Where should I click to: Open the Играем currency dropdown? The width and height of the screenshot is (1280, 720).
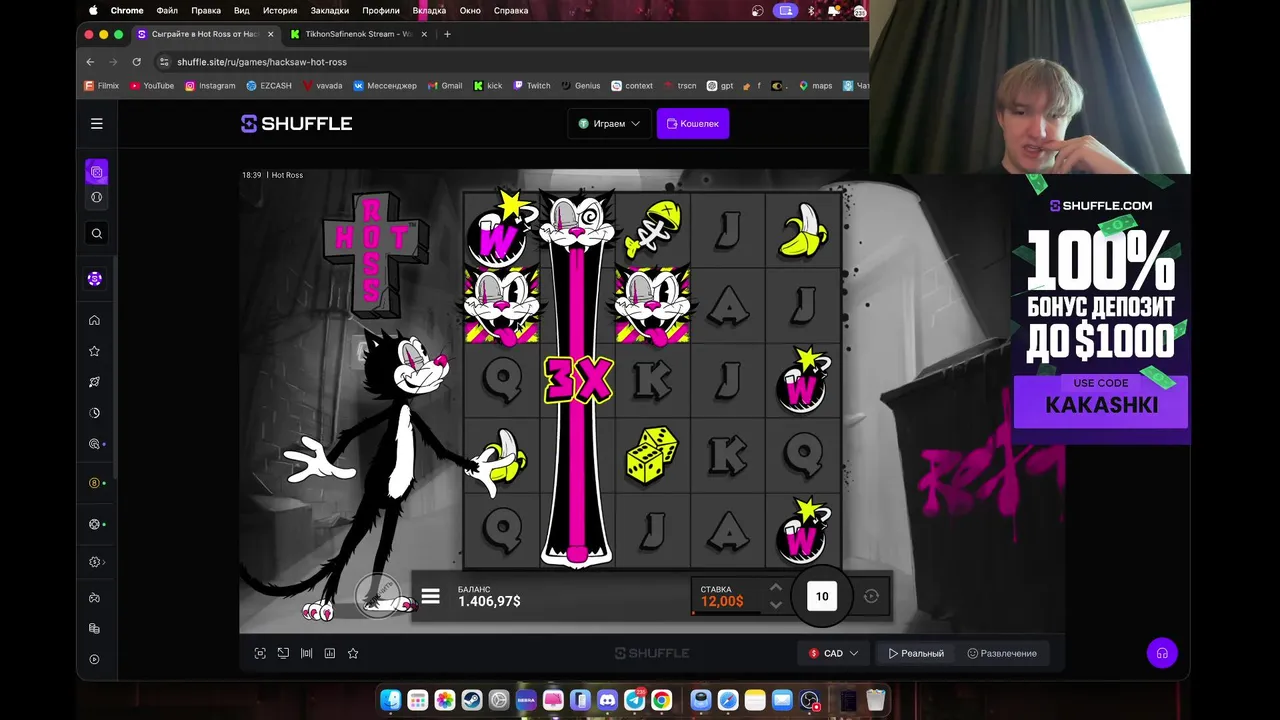[x=609, y=124]
